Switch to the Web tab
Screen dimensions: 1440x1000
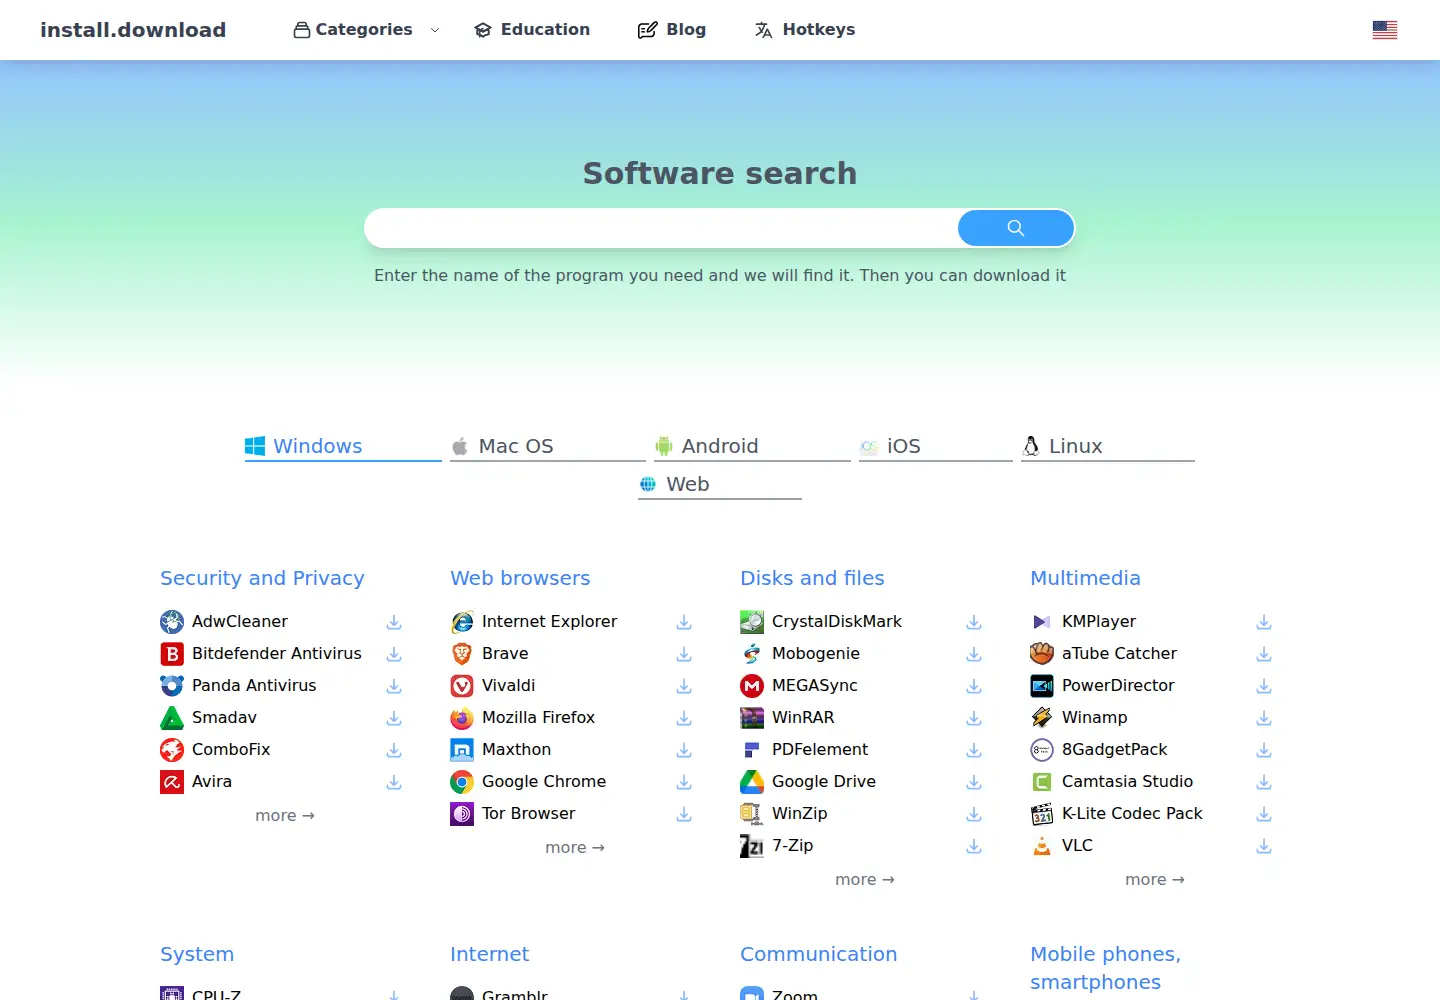(720, 484)
